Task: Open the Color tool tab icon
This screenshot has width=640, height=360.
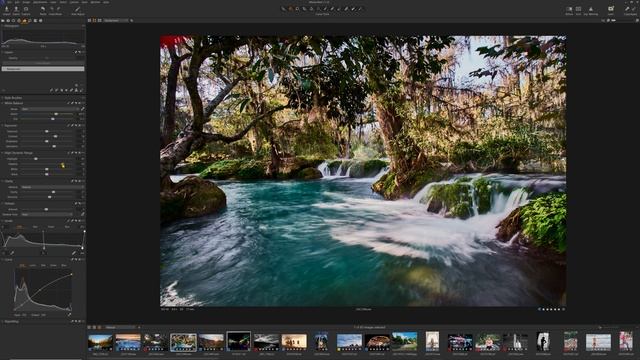Action: [x=19, y=20]
